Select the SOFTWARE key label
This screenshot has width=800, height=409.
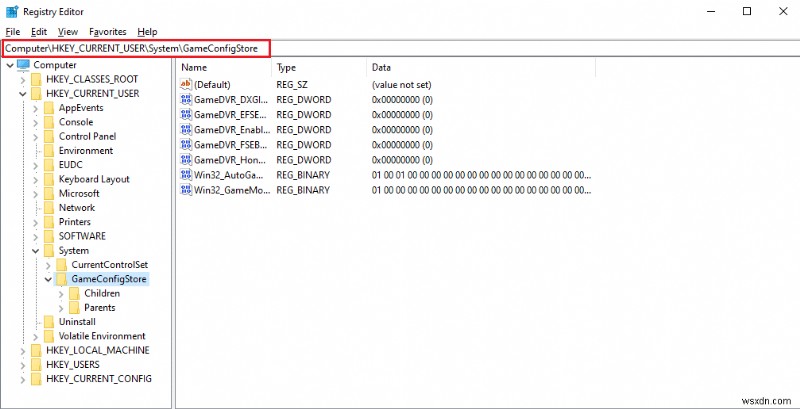click(82, 237)
